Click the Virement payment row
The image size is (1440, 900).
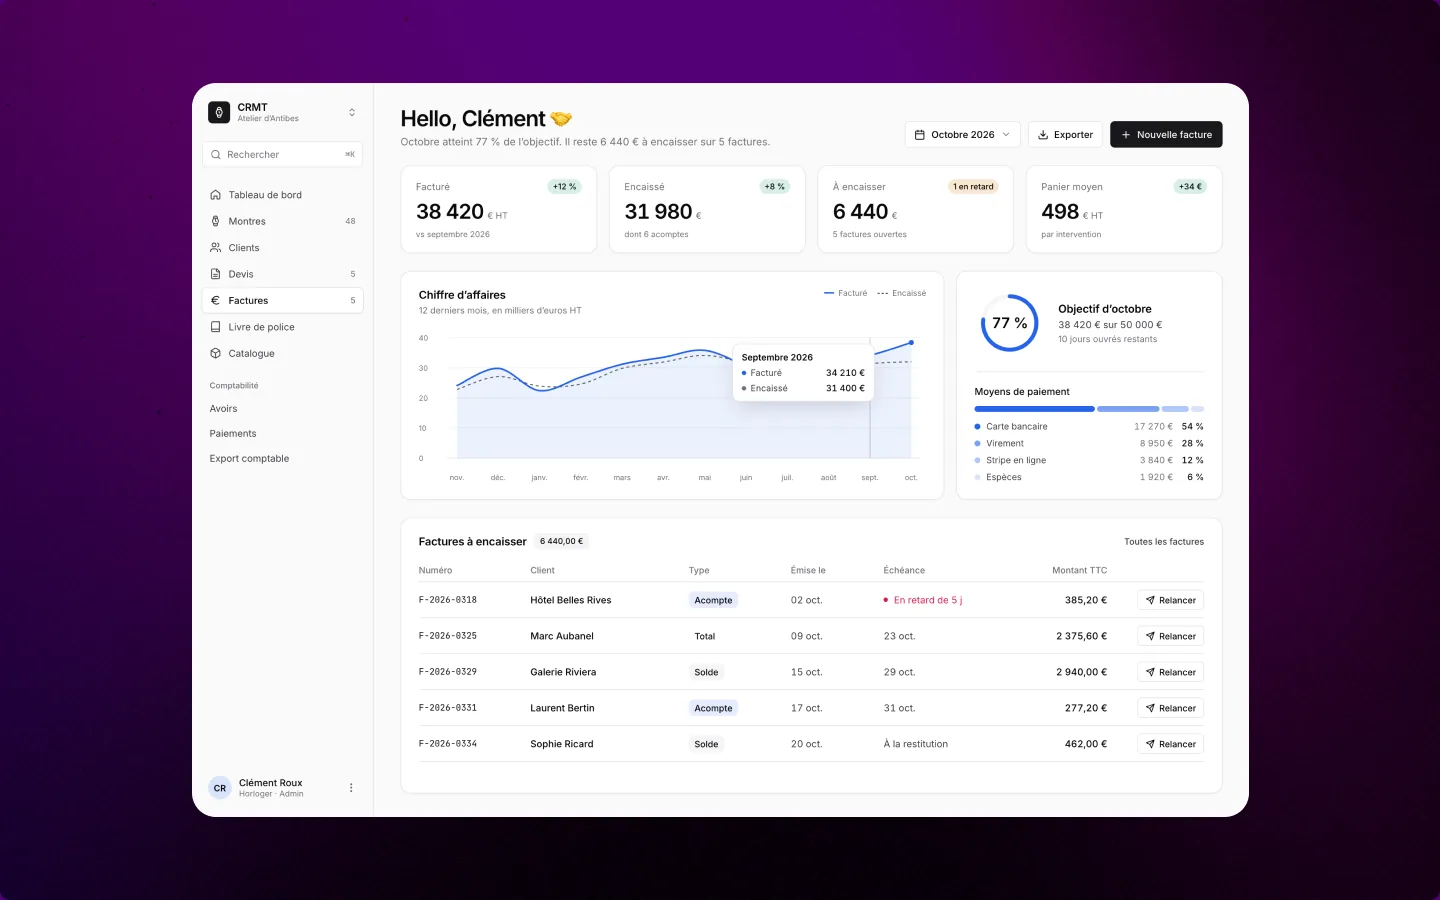pyautogui.click(x=1089, y=444)
